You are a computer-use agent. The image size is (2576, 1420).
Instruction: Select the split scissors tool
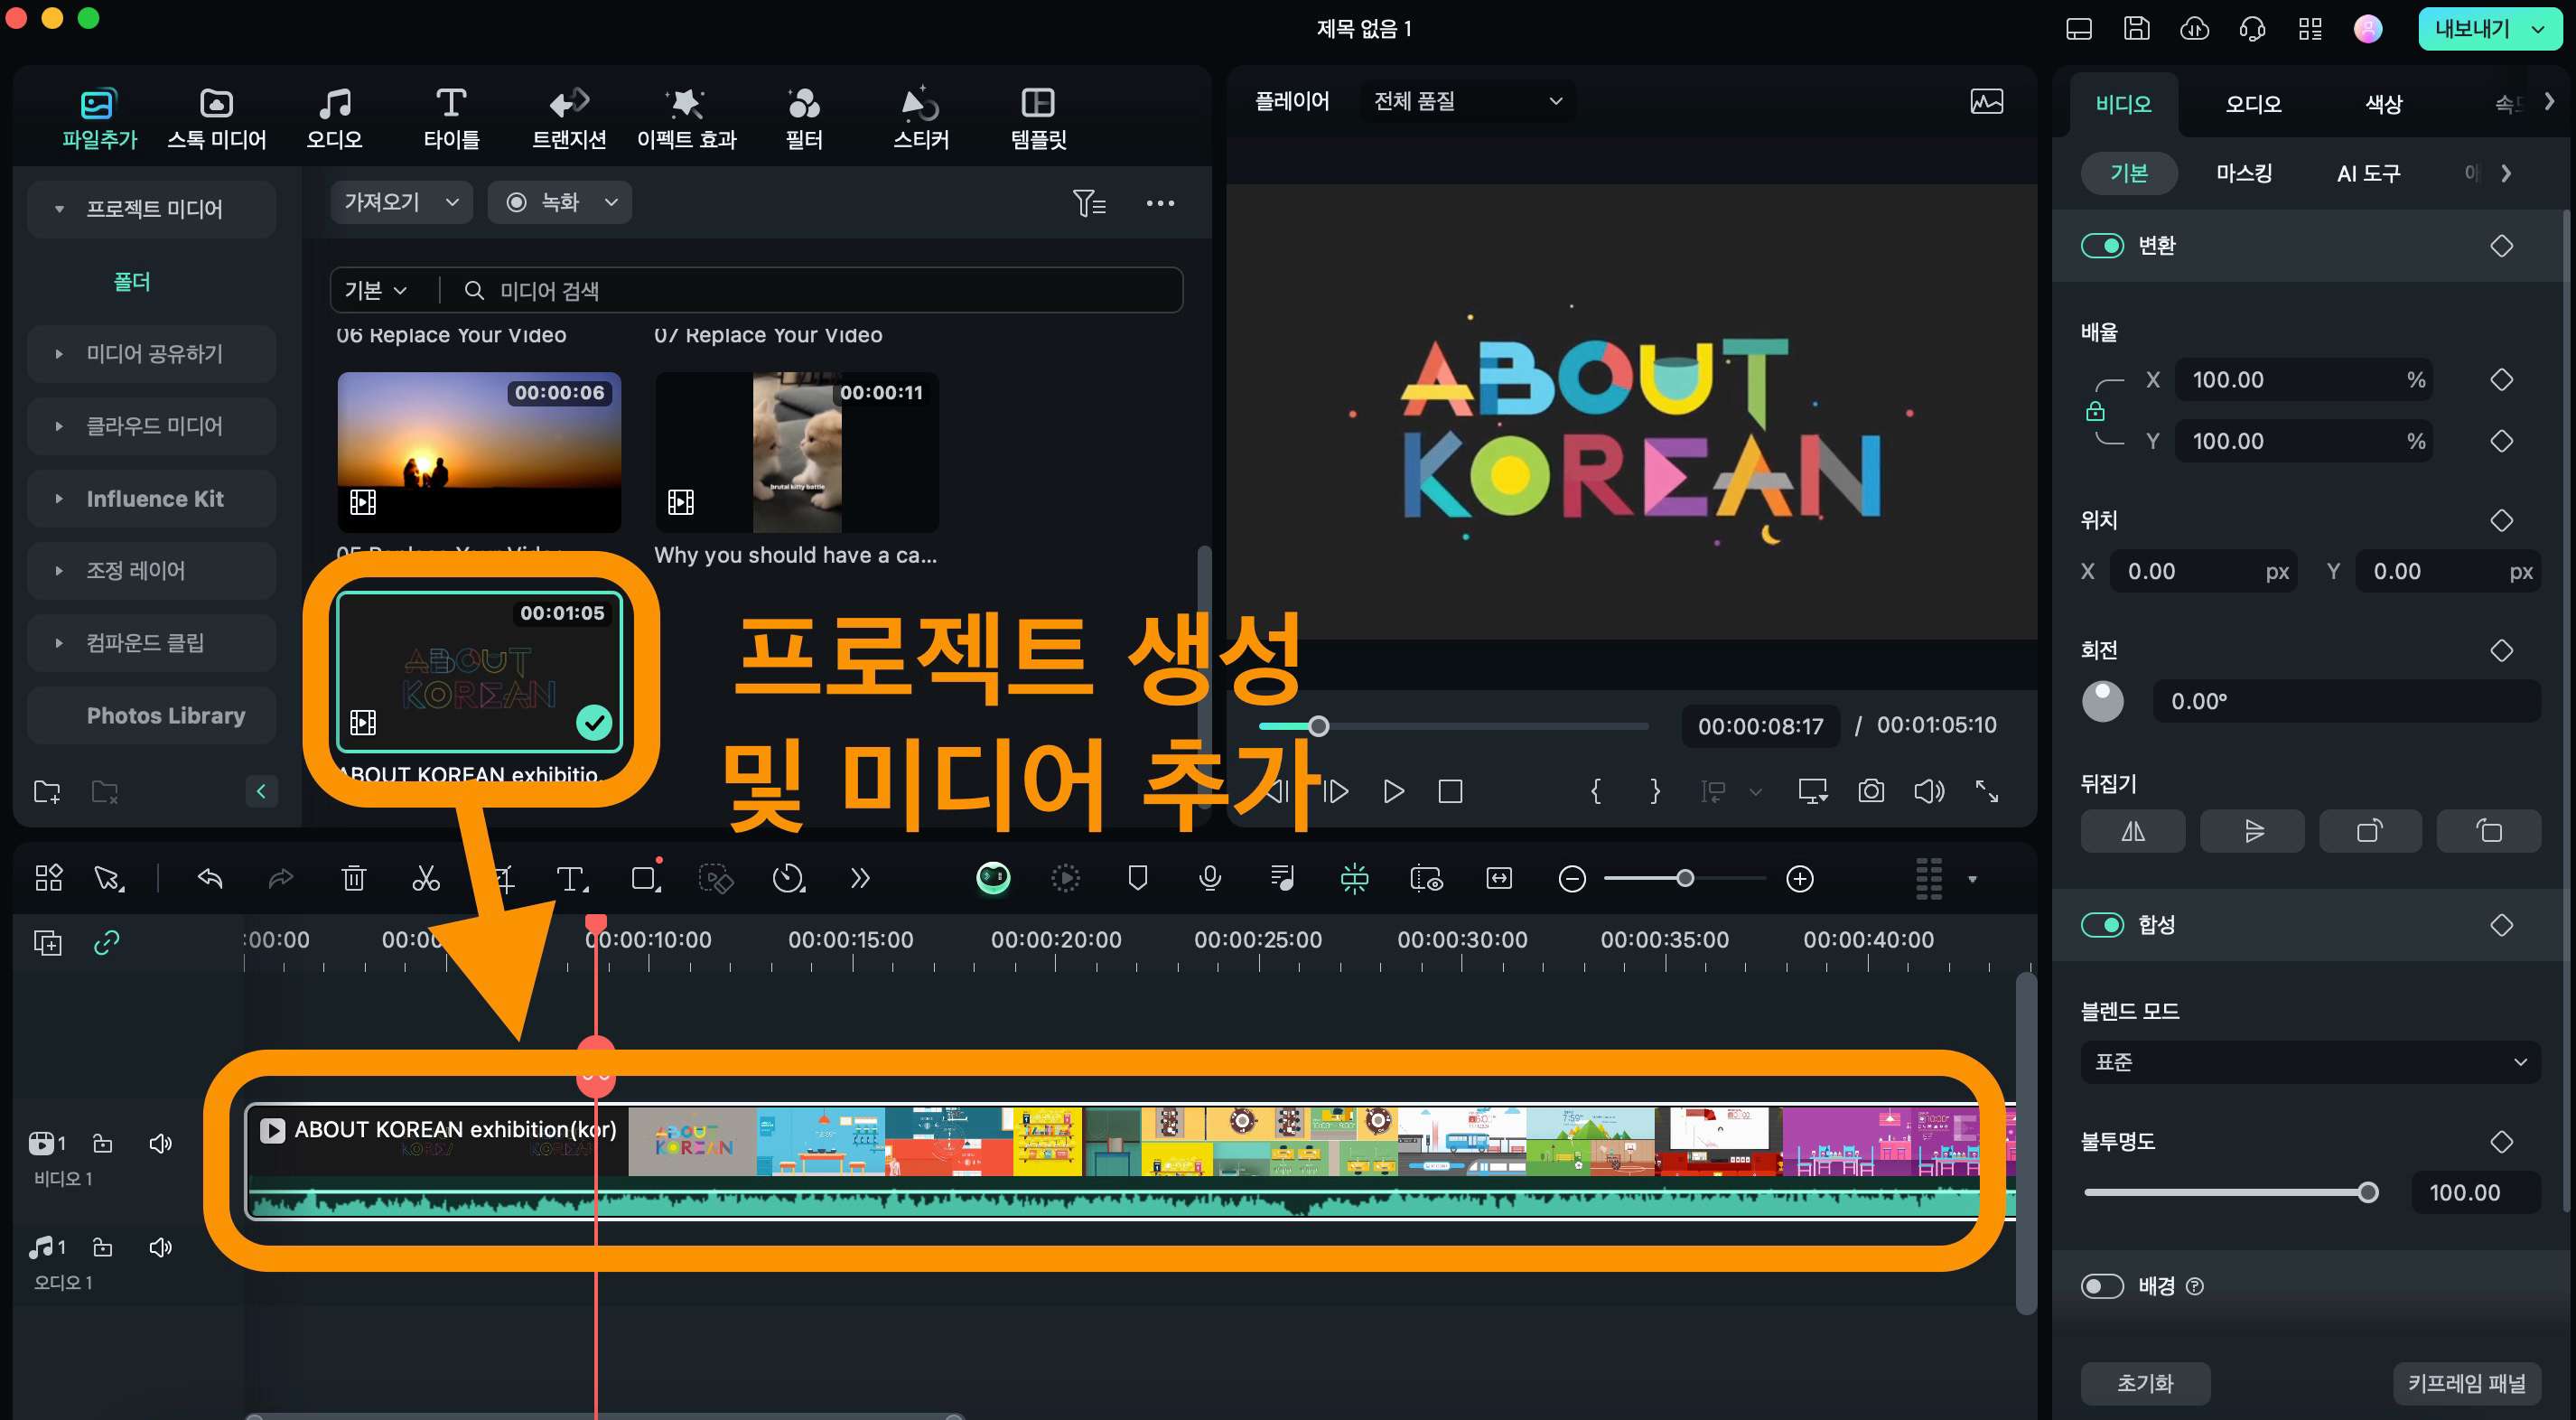pos(426,878)
